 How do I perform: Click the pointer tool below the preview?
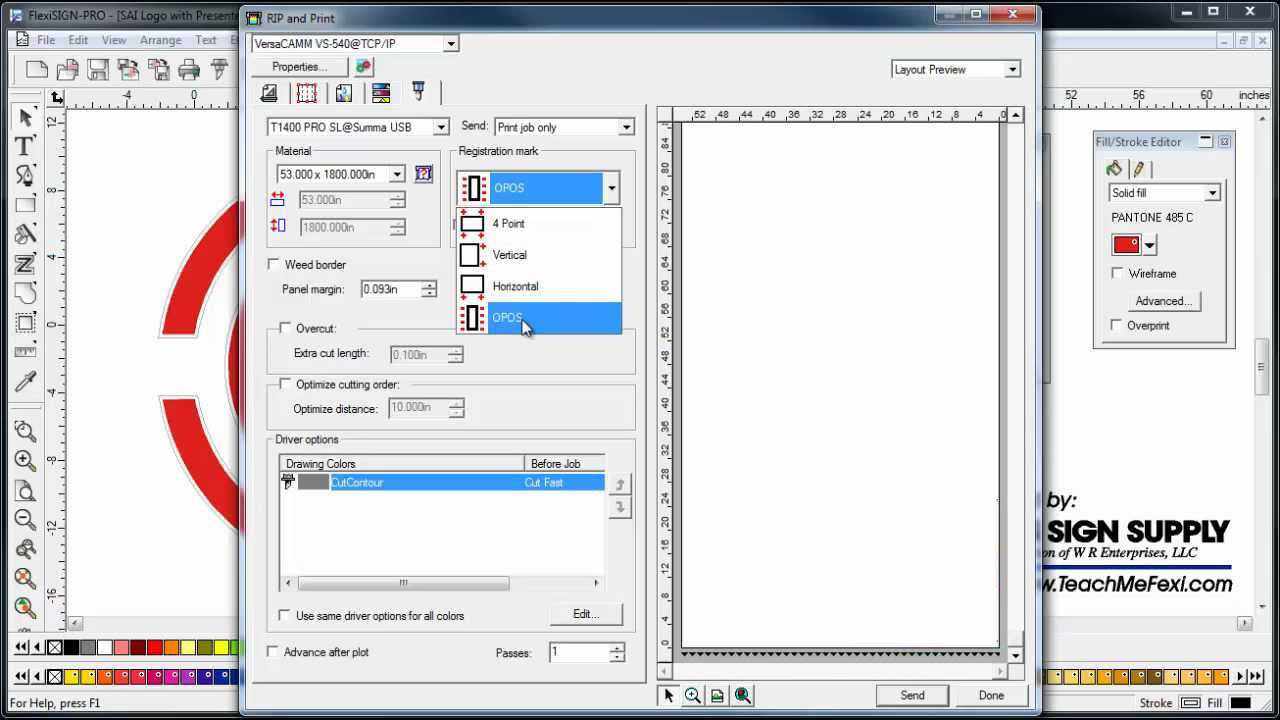pyautogui.click(x=669, y=695)
